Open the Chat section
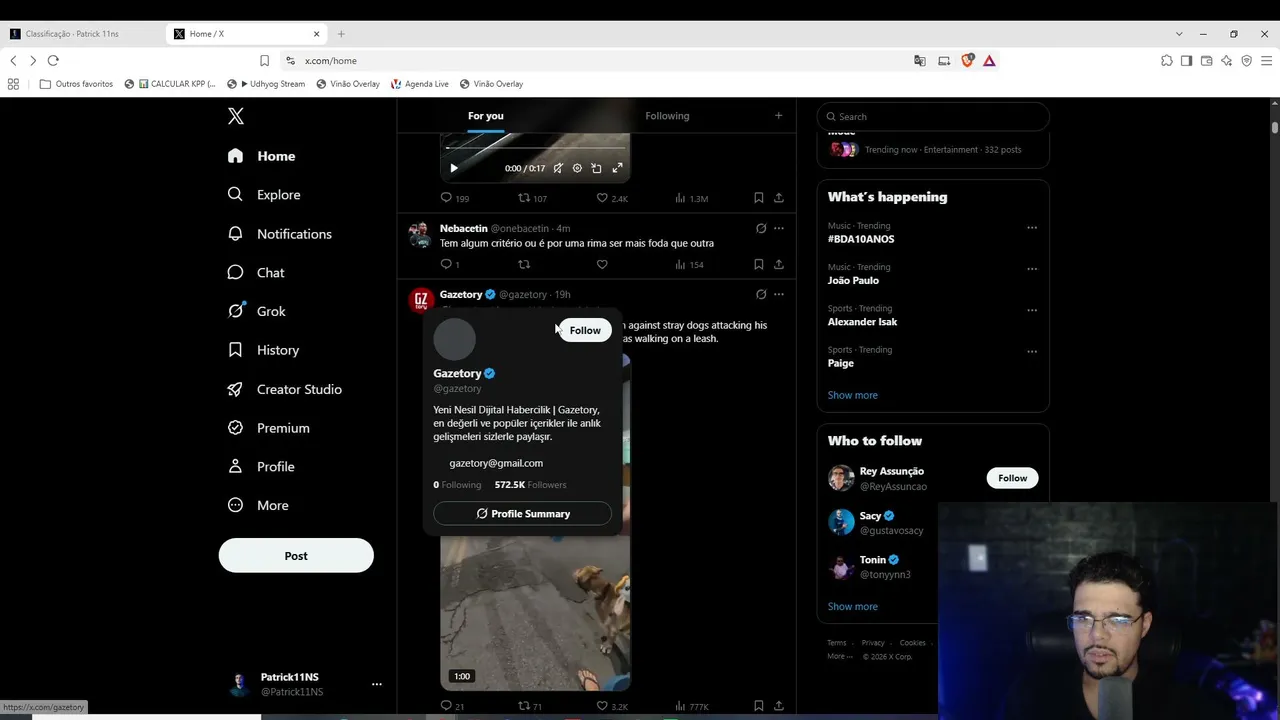 256,273
